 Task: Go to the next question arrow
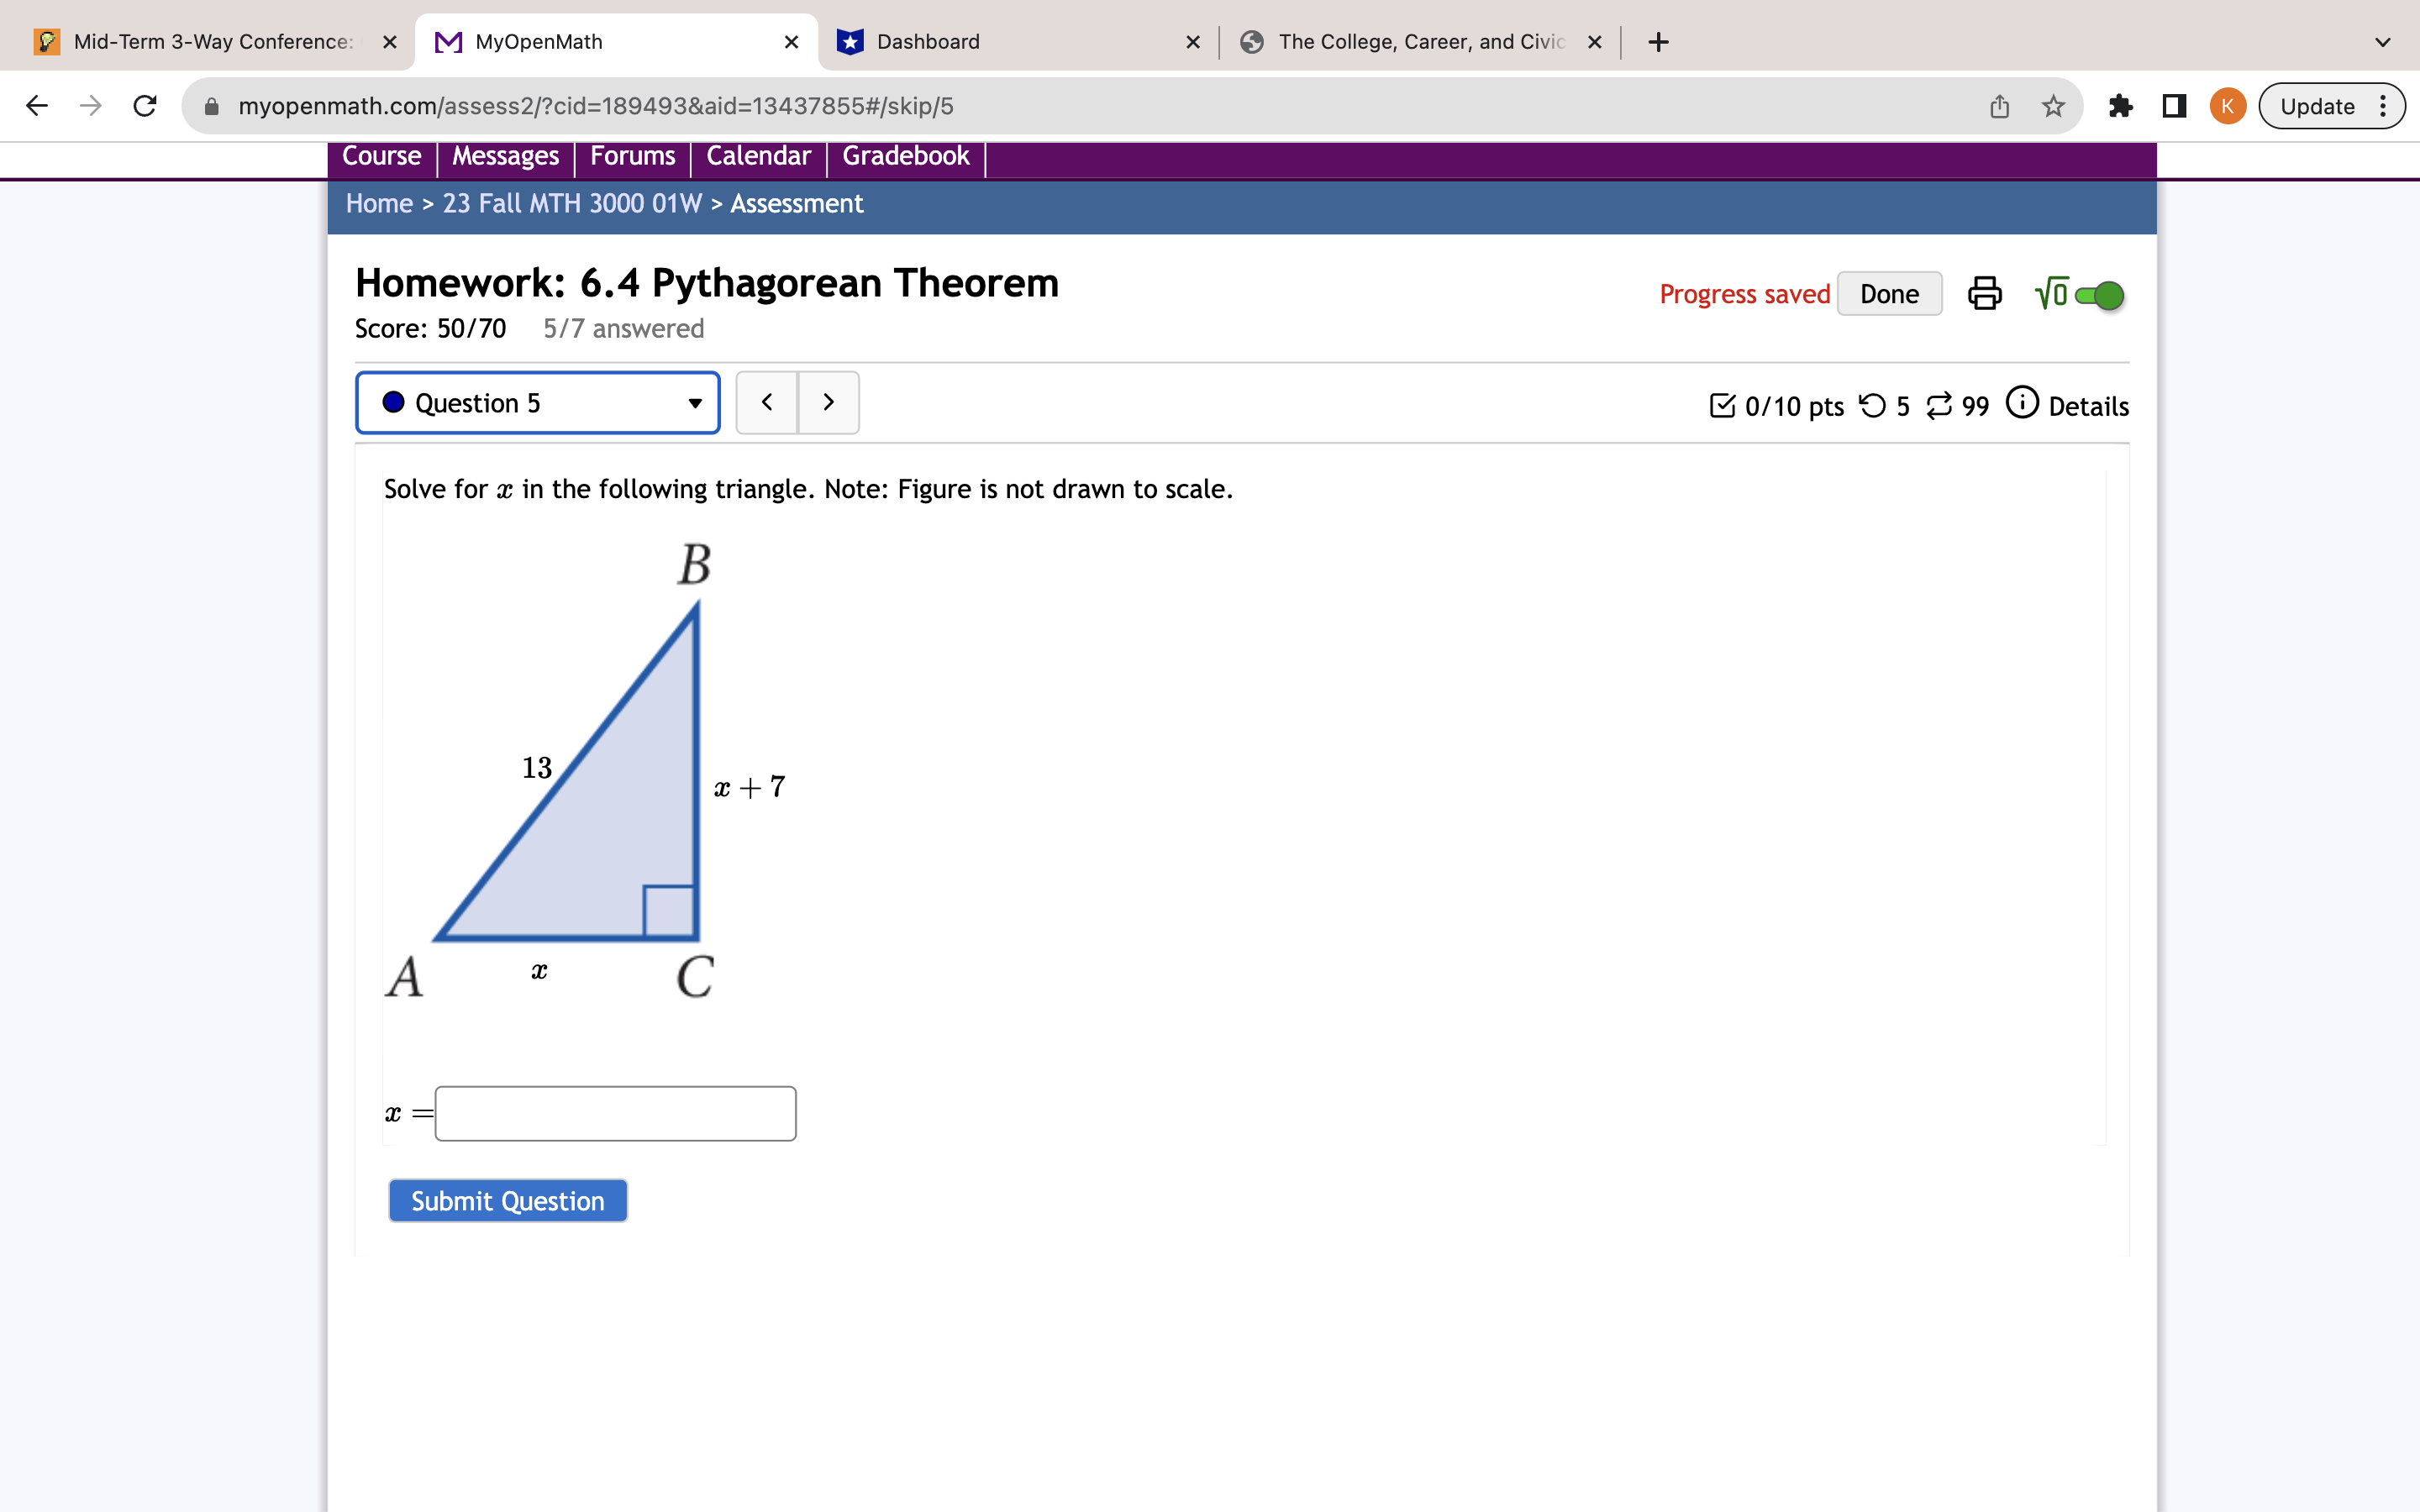click(828, 403)
